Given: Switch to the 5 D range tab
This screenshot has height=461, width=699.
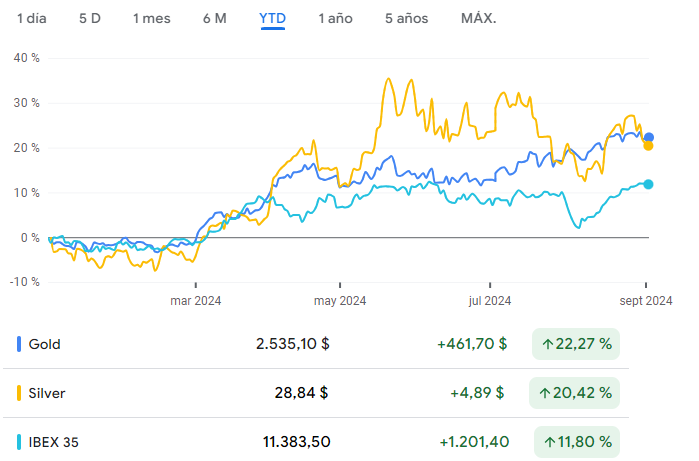Looking at the screenshot, I should [90, 19].
